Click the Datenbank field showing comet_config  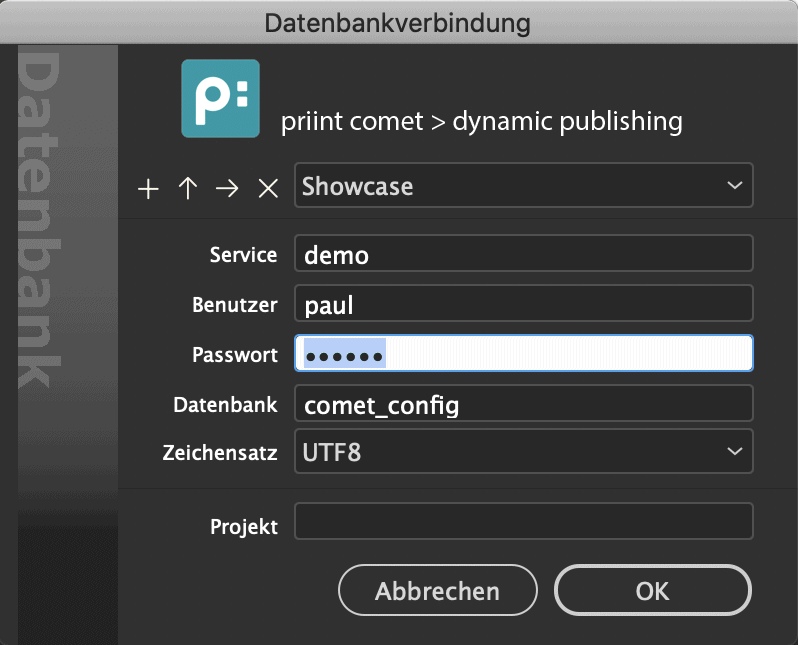click(524, 403)
